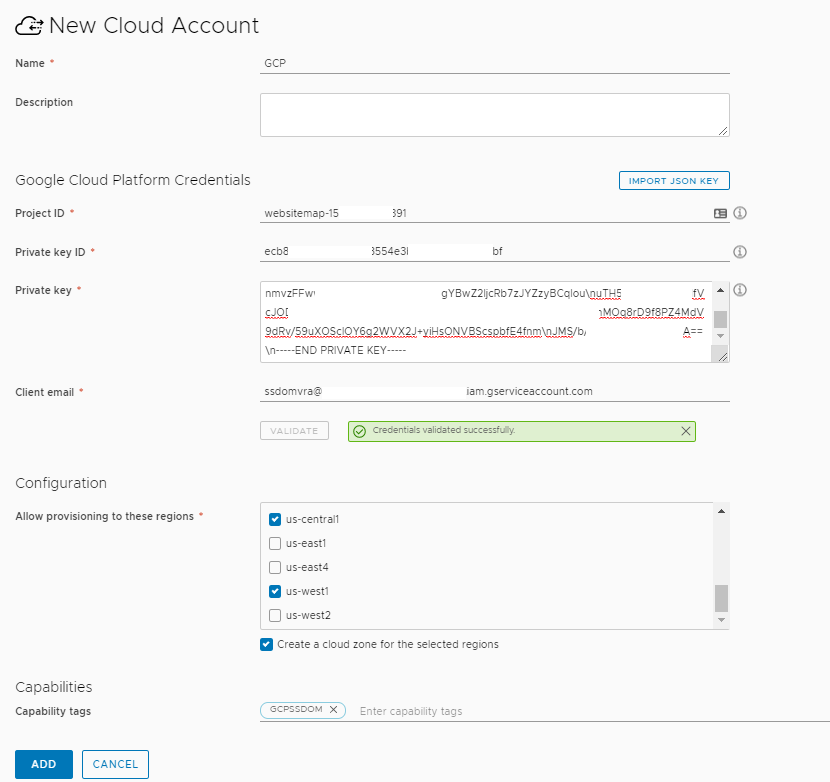Click the Add button
Image resolution: width=830 pixels, height=782 pixels.
click(44, 764)
